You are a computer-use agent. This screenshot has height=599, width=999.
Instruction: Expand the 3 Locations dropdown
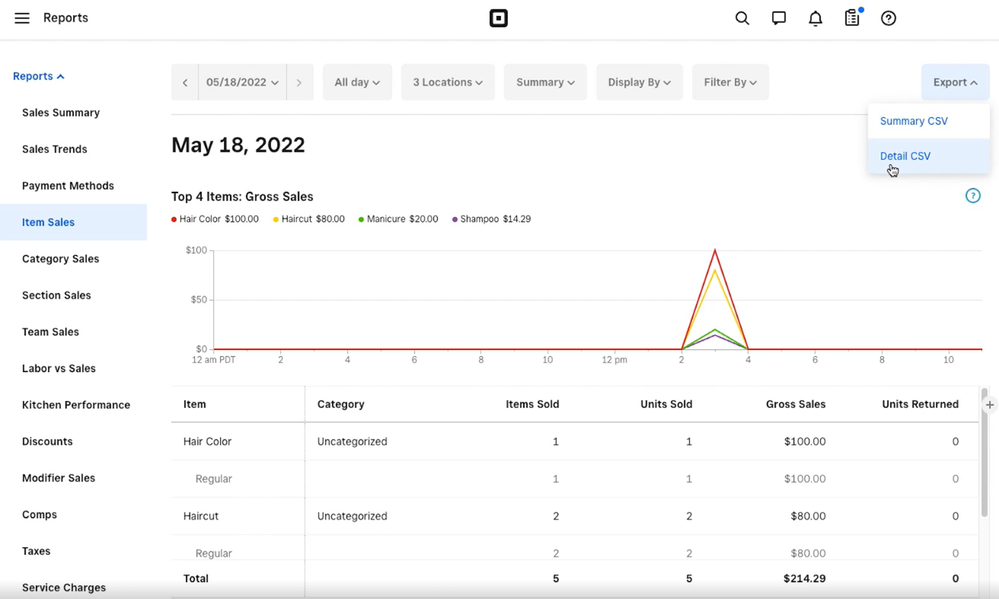[447, 82]
